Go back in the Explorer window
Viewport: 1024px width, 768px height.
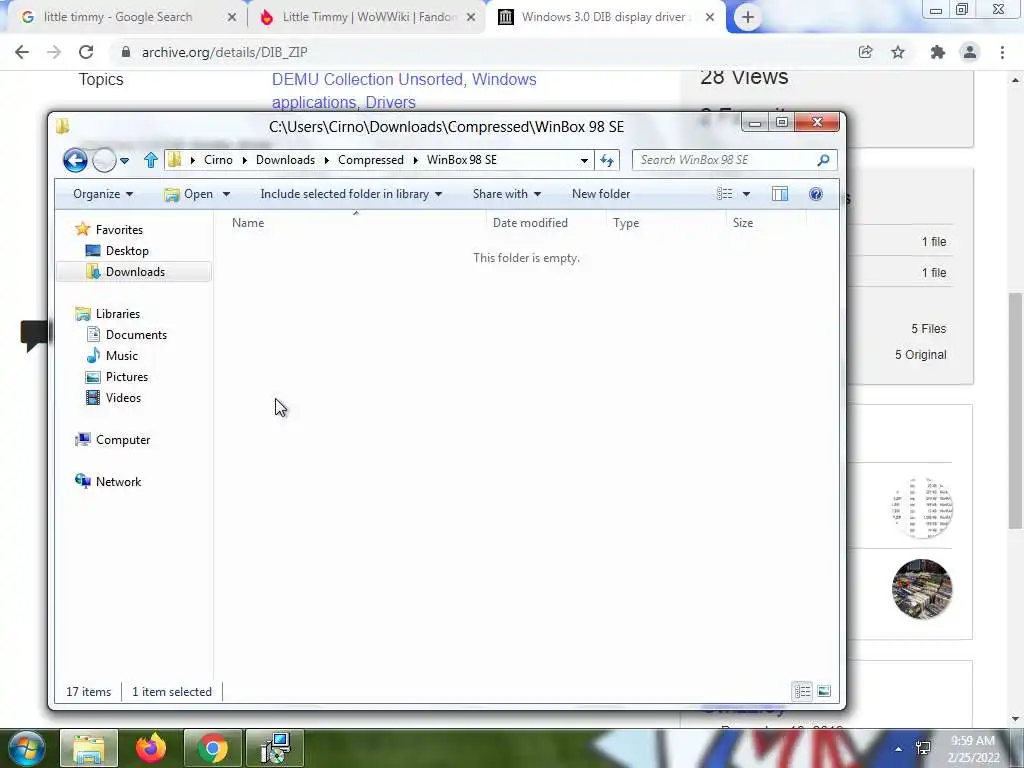click(75, 160)
